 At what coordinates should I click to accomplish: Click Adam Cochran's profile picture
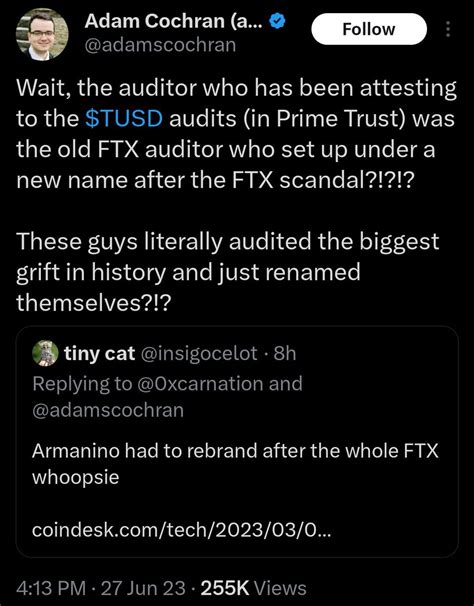tap(42, 34)
